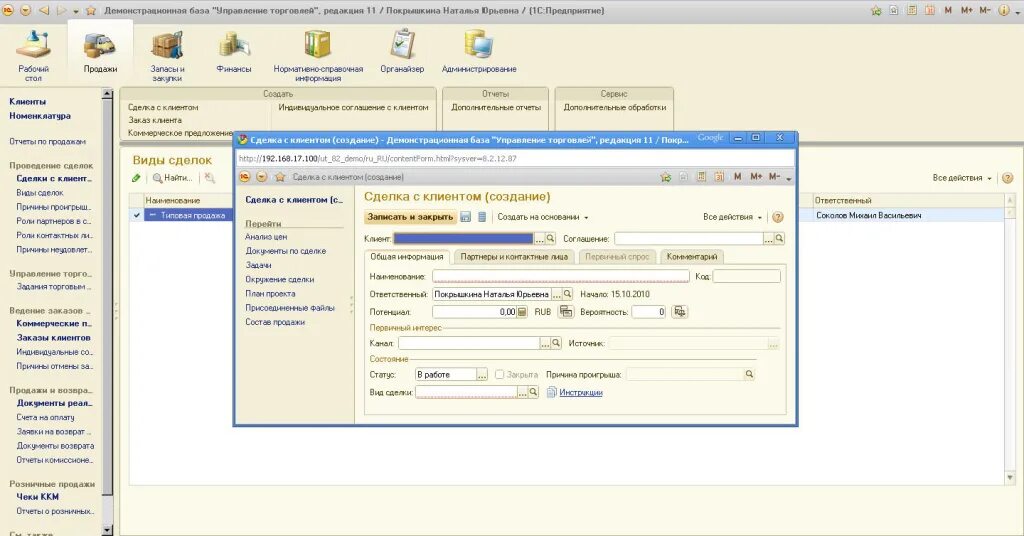Click inside the Наименование input field

pos(560,277)
